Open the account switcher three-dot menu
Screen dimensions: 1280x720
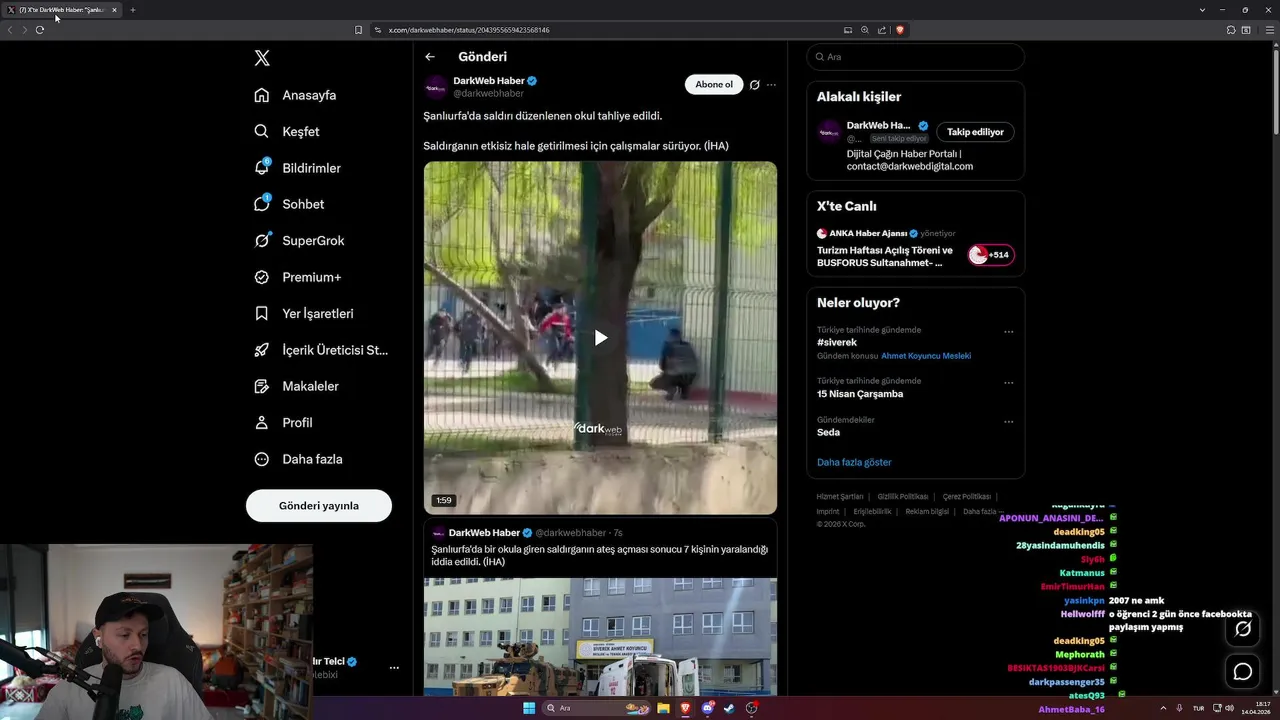[x=394, y=667]
